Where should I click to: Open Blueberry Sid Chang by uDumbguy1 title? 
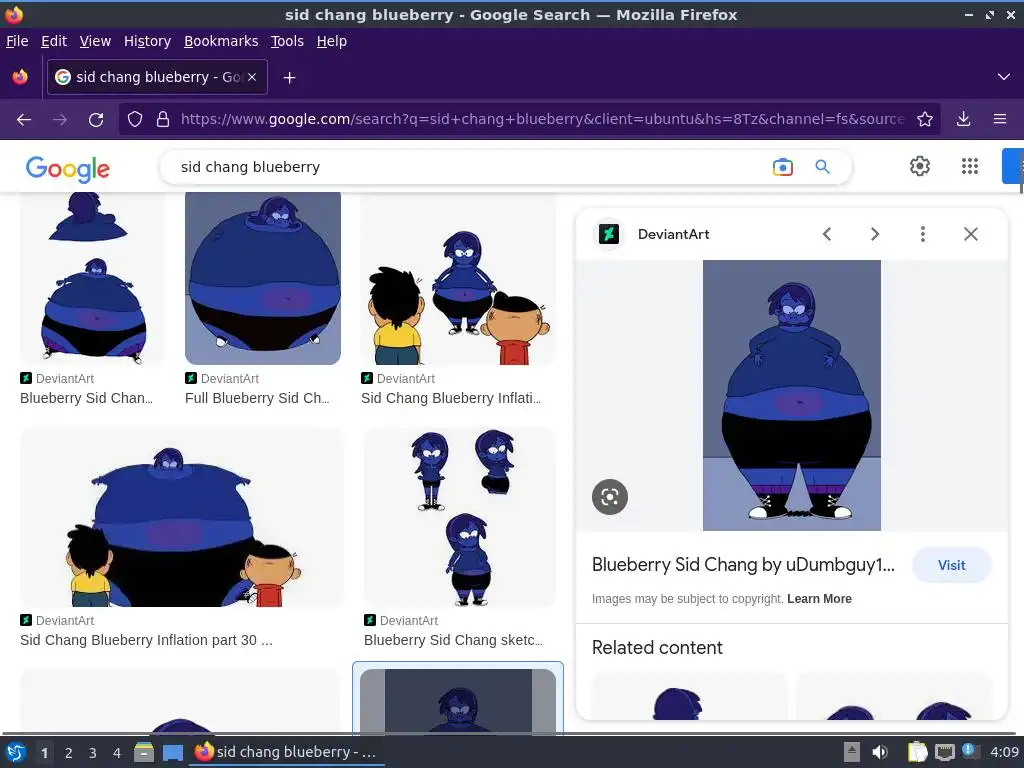click(743, 564)
